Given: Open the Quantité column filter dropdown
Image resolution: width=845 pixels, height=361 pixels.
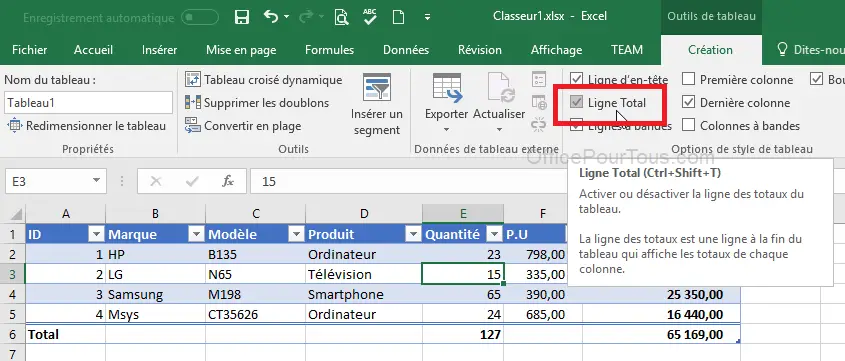Looking at the screenshot, I should tap(494, 234).
